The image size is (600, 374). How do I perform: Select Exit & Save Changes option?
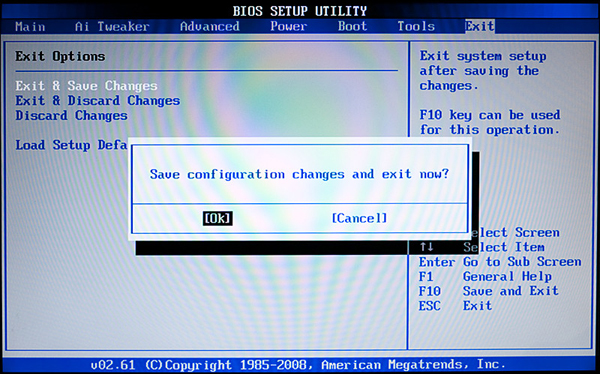(x=86, y=86)
